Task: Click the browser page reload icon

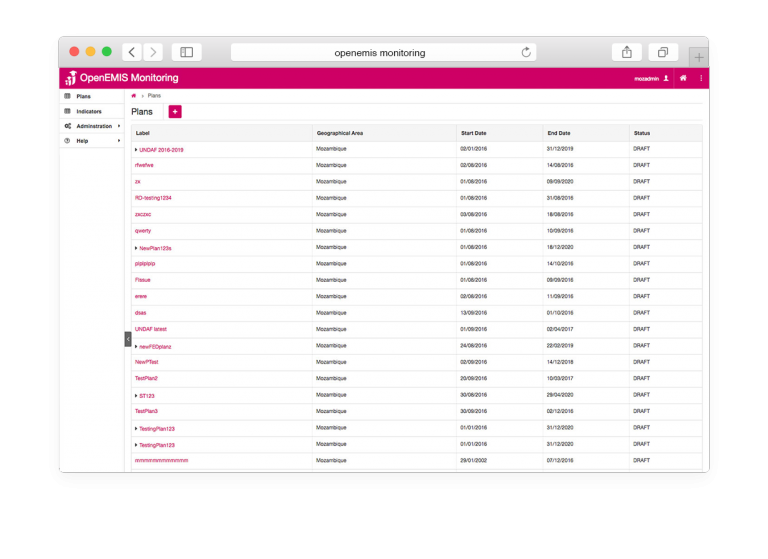Action: point(526,52)
